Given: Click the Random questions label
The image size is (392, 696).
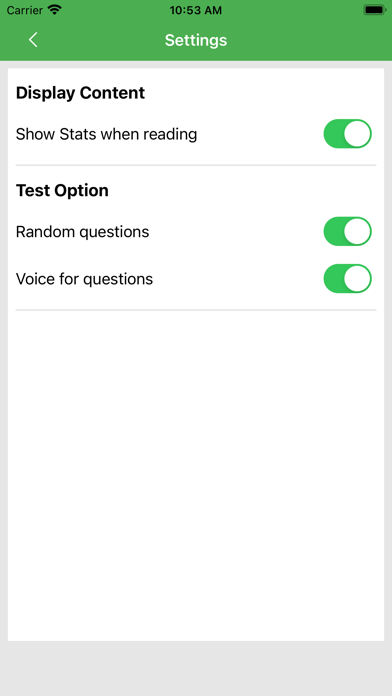Looking at the screenshot, I should tap(83, 232).
